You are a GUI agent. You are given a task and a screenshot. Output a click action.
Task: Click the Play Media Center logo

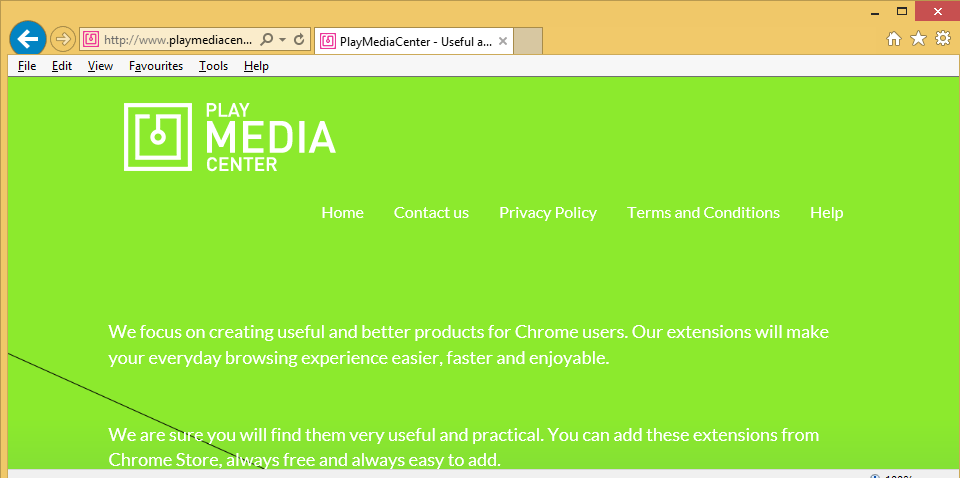point(230,137)
